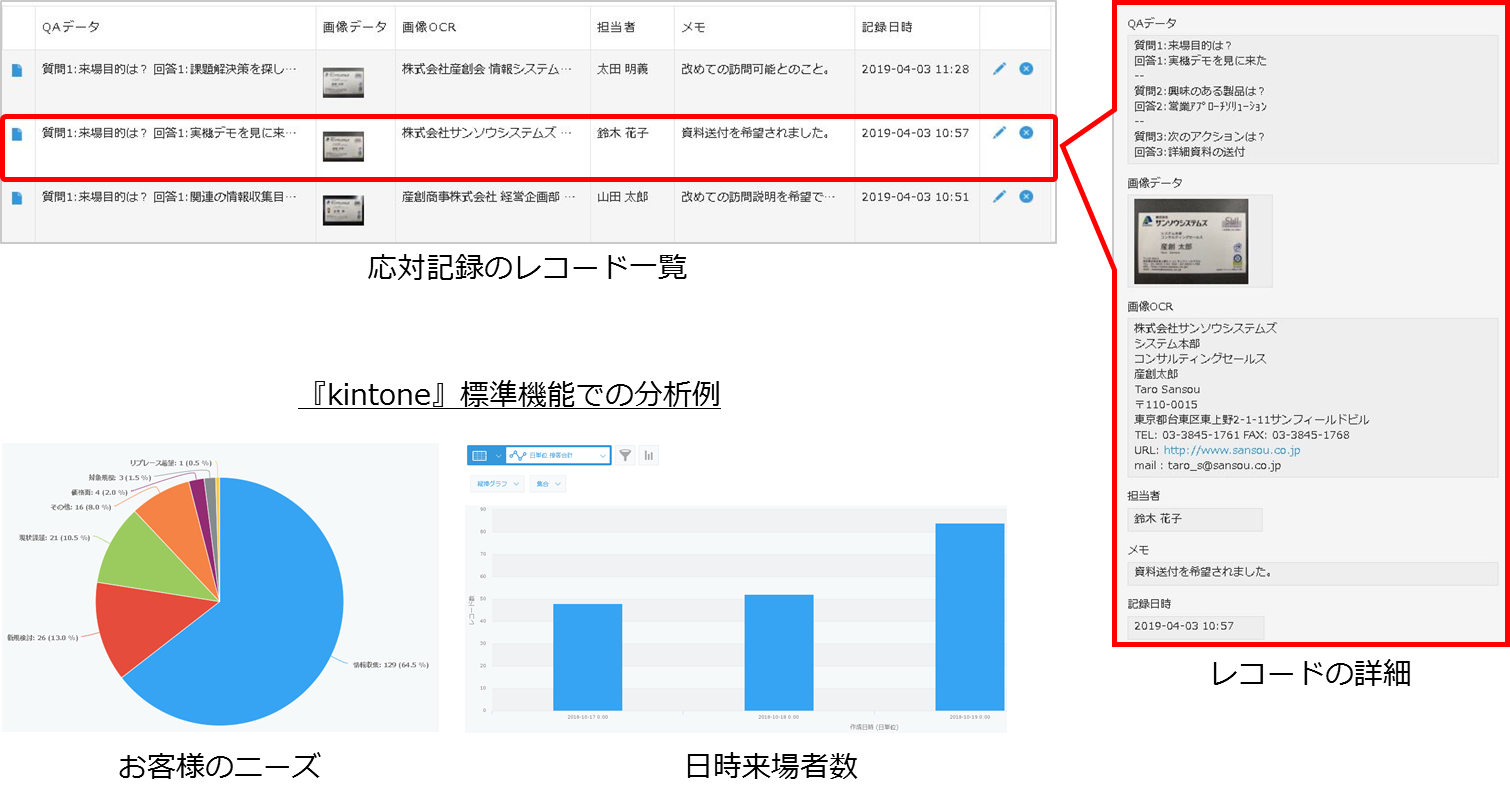Edit the 鈴木 花子 record with pencil icon
1510x804 pixels.
pos(999,133)
